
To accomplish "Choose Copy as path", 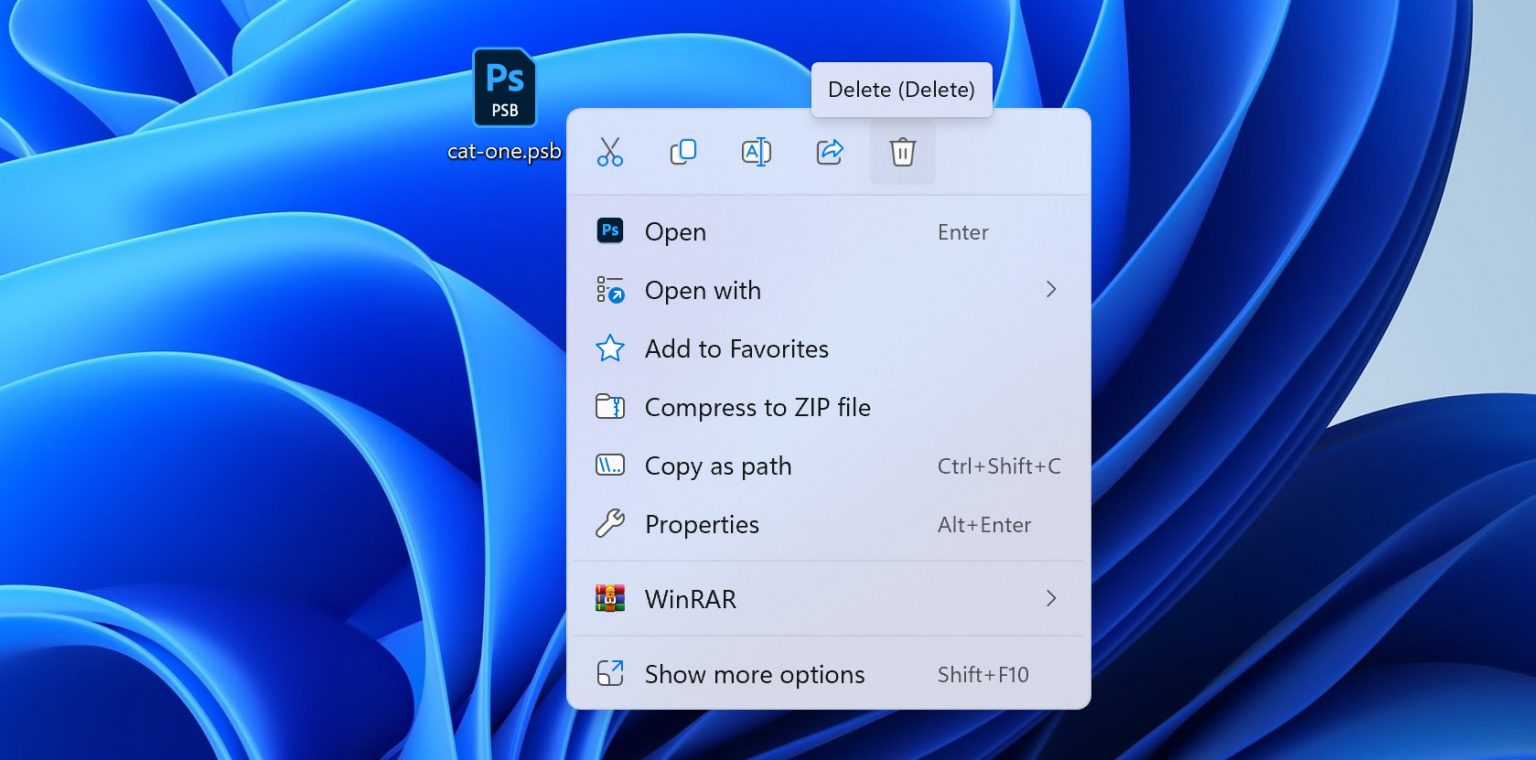I will [x=719, y=465].
